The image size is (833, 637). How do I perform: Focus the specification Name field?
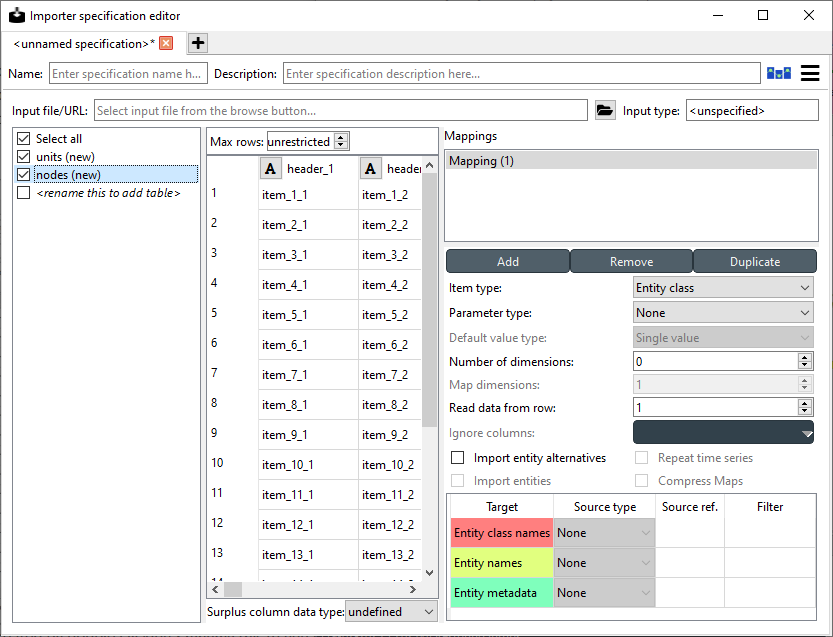coord(129,73)
